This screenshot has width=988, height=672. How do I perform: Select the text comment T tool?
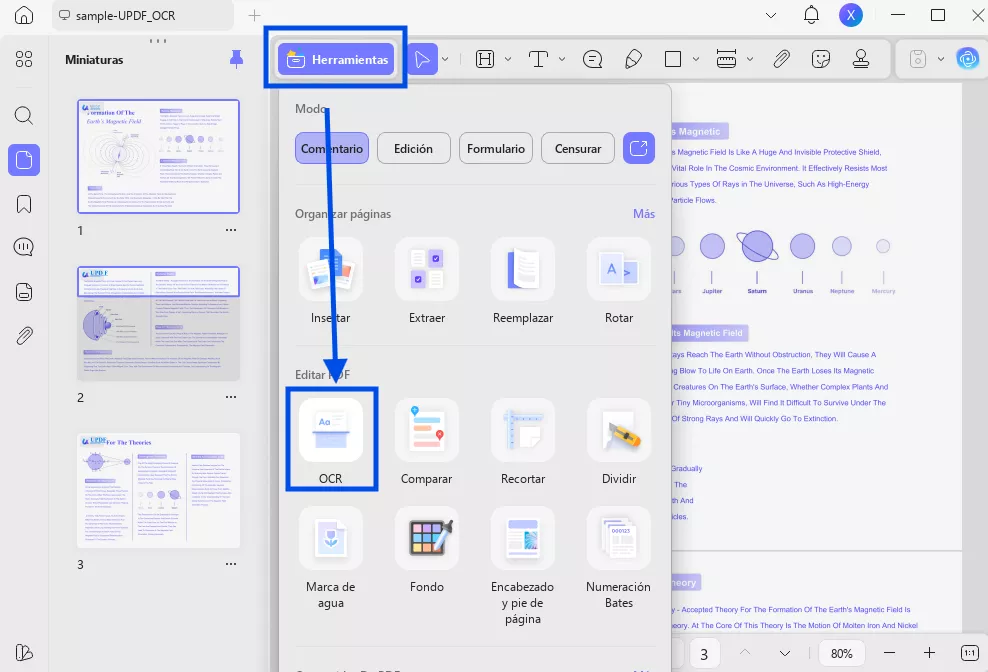538,59
